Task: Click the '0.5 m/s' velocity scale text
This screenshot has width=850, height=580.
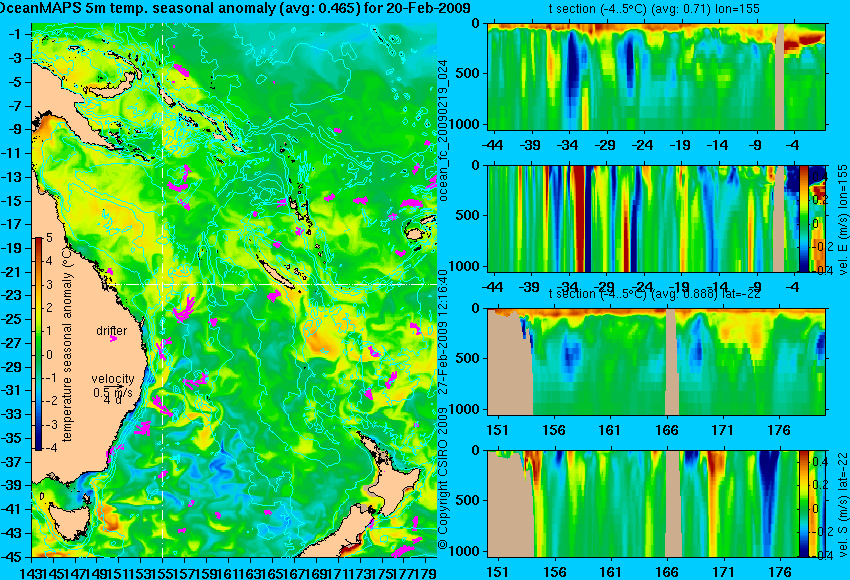Action: tap(113, 392)
